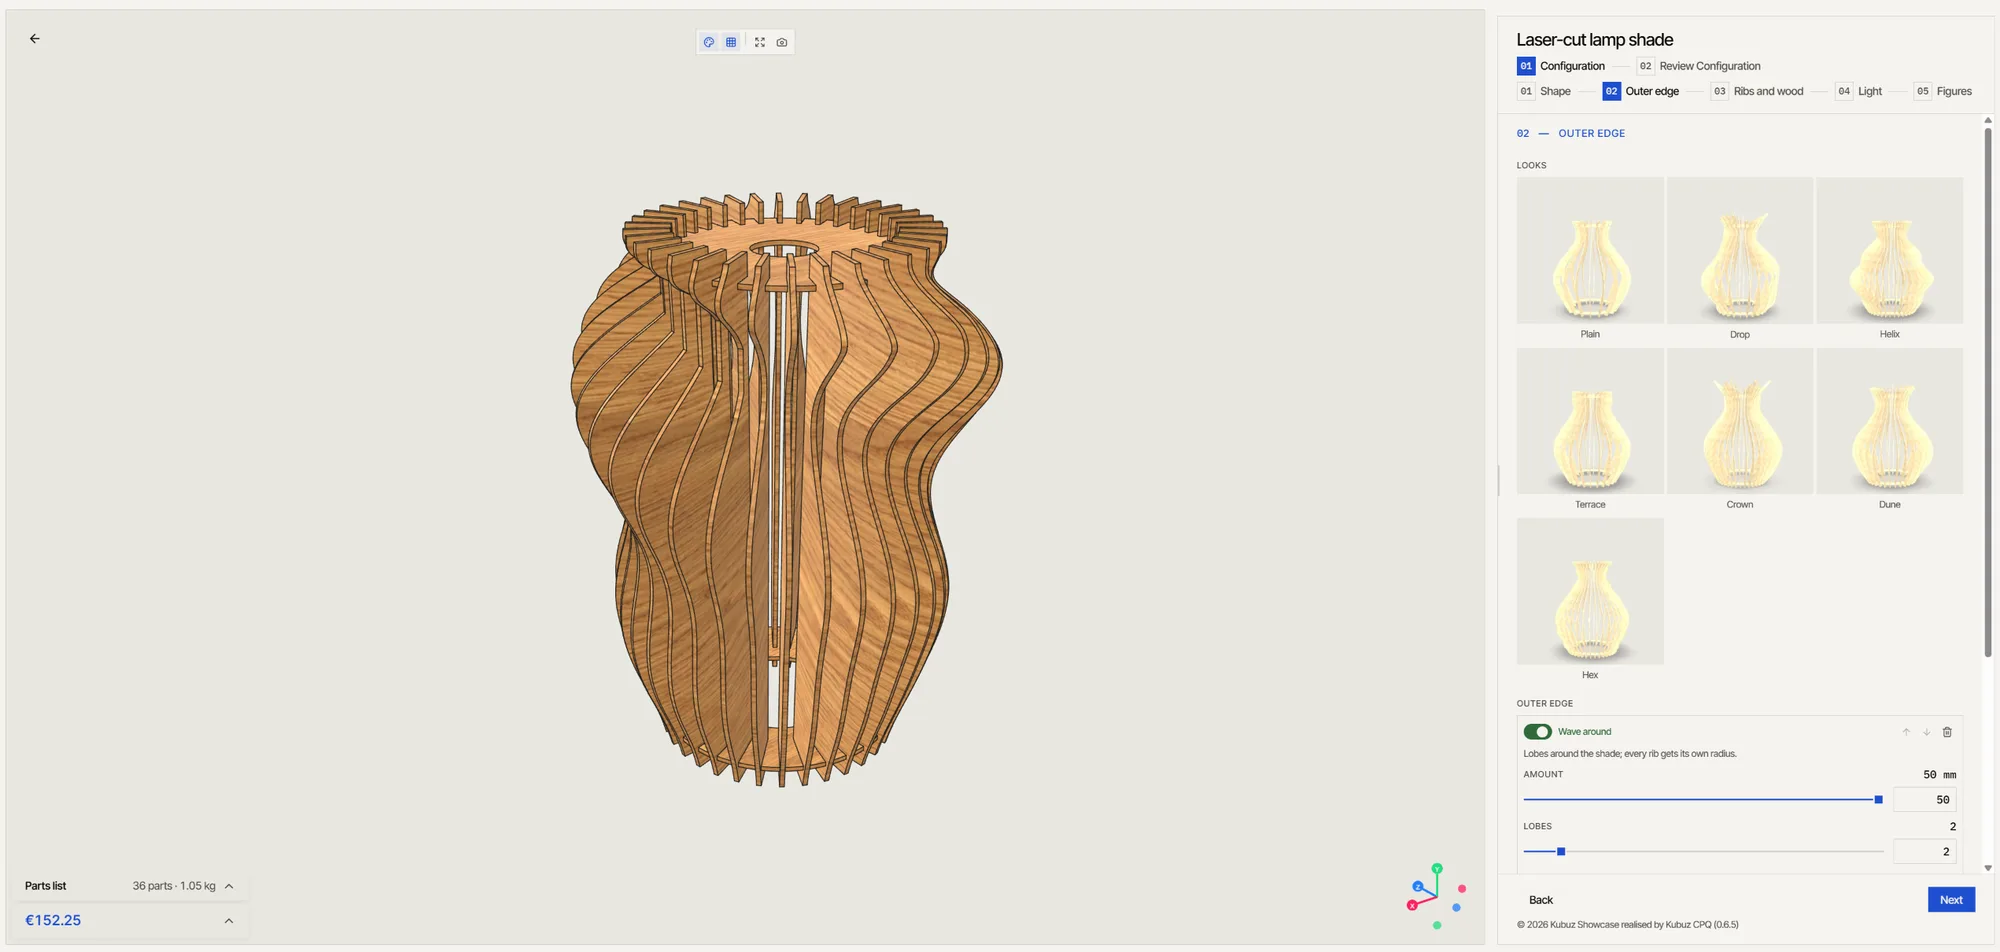
Task: Click the side panel vertical scrollbar
Action: 1988,392
